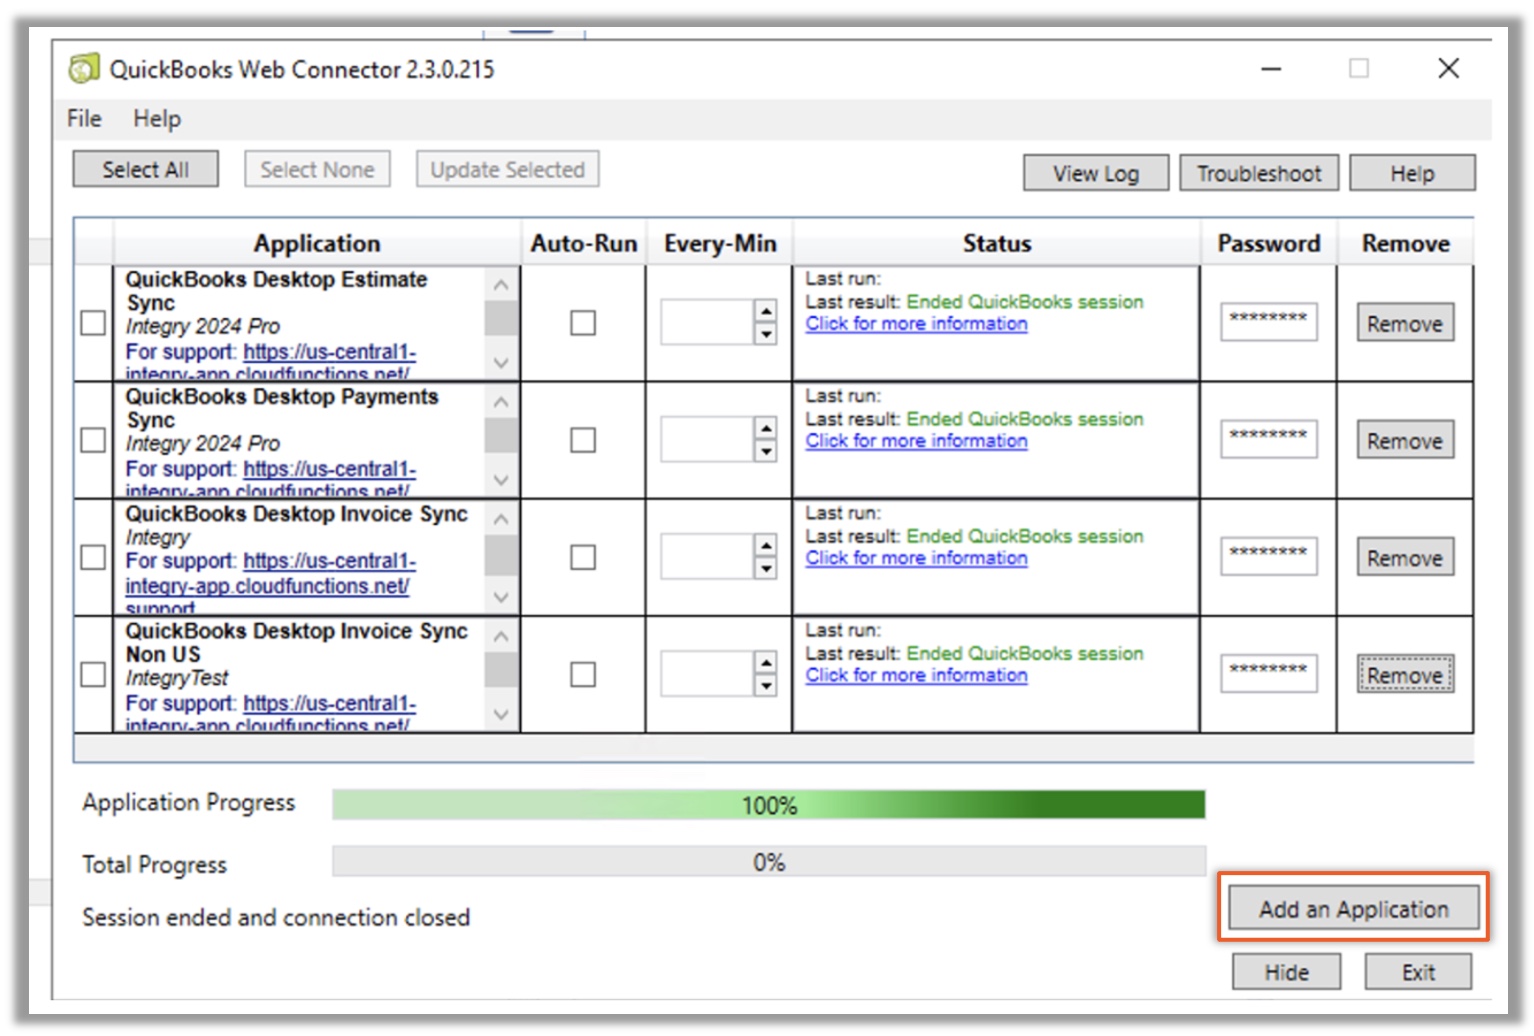Open View Log
This screenshot has height=1036, width=1534.
click(x=1095, y=173)
